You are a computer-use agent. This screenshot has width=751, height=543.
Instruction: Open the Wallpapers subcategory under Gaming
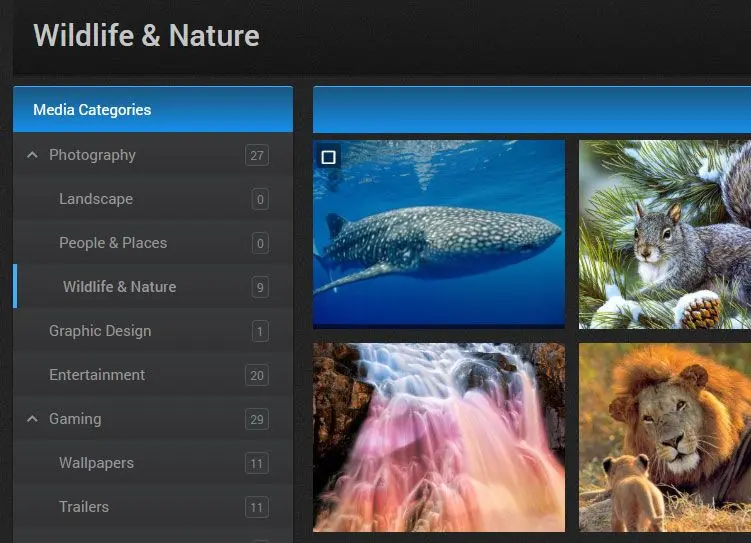coord(96,463)
